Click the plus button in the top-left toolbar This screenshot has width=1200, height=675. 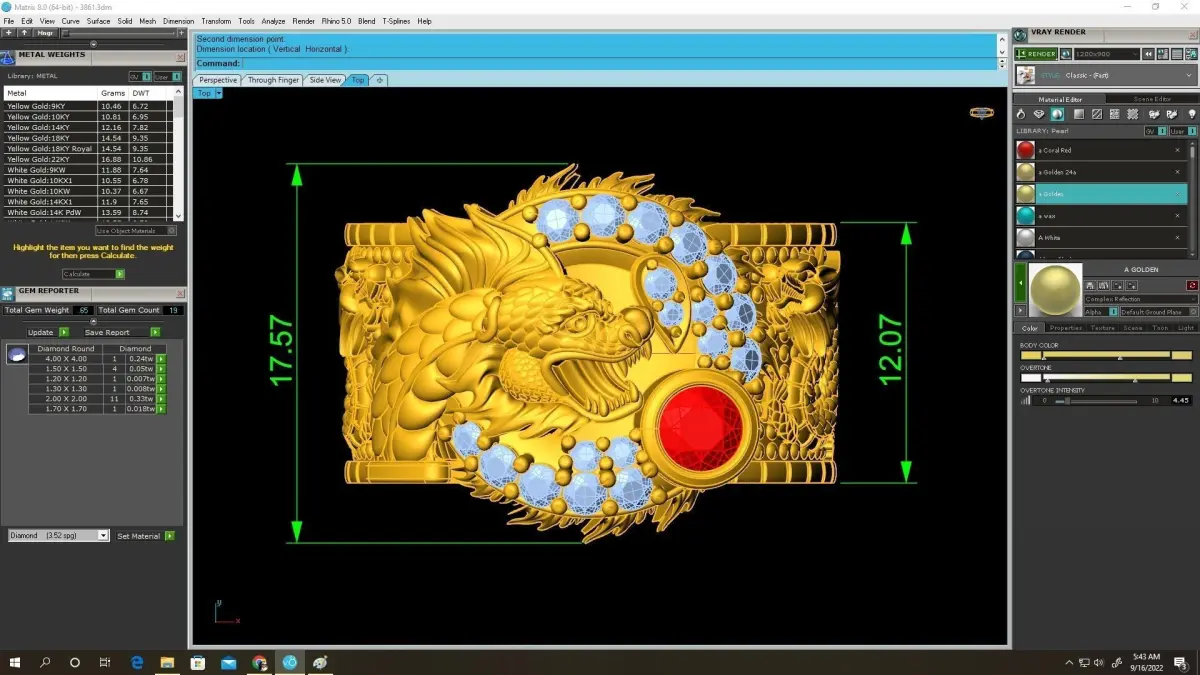click(8, 33)
